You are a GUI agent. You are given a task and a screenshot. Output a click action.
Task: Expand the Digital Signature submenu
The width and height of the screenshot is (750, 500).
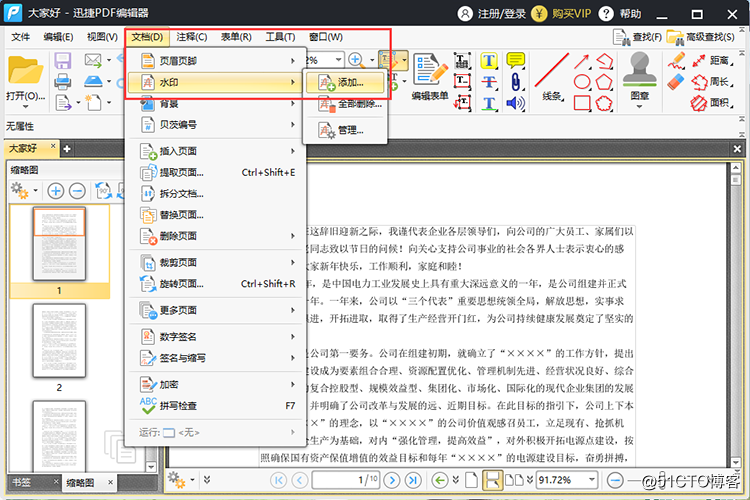[x=292, y=337]
